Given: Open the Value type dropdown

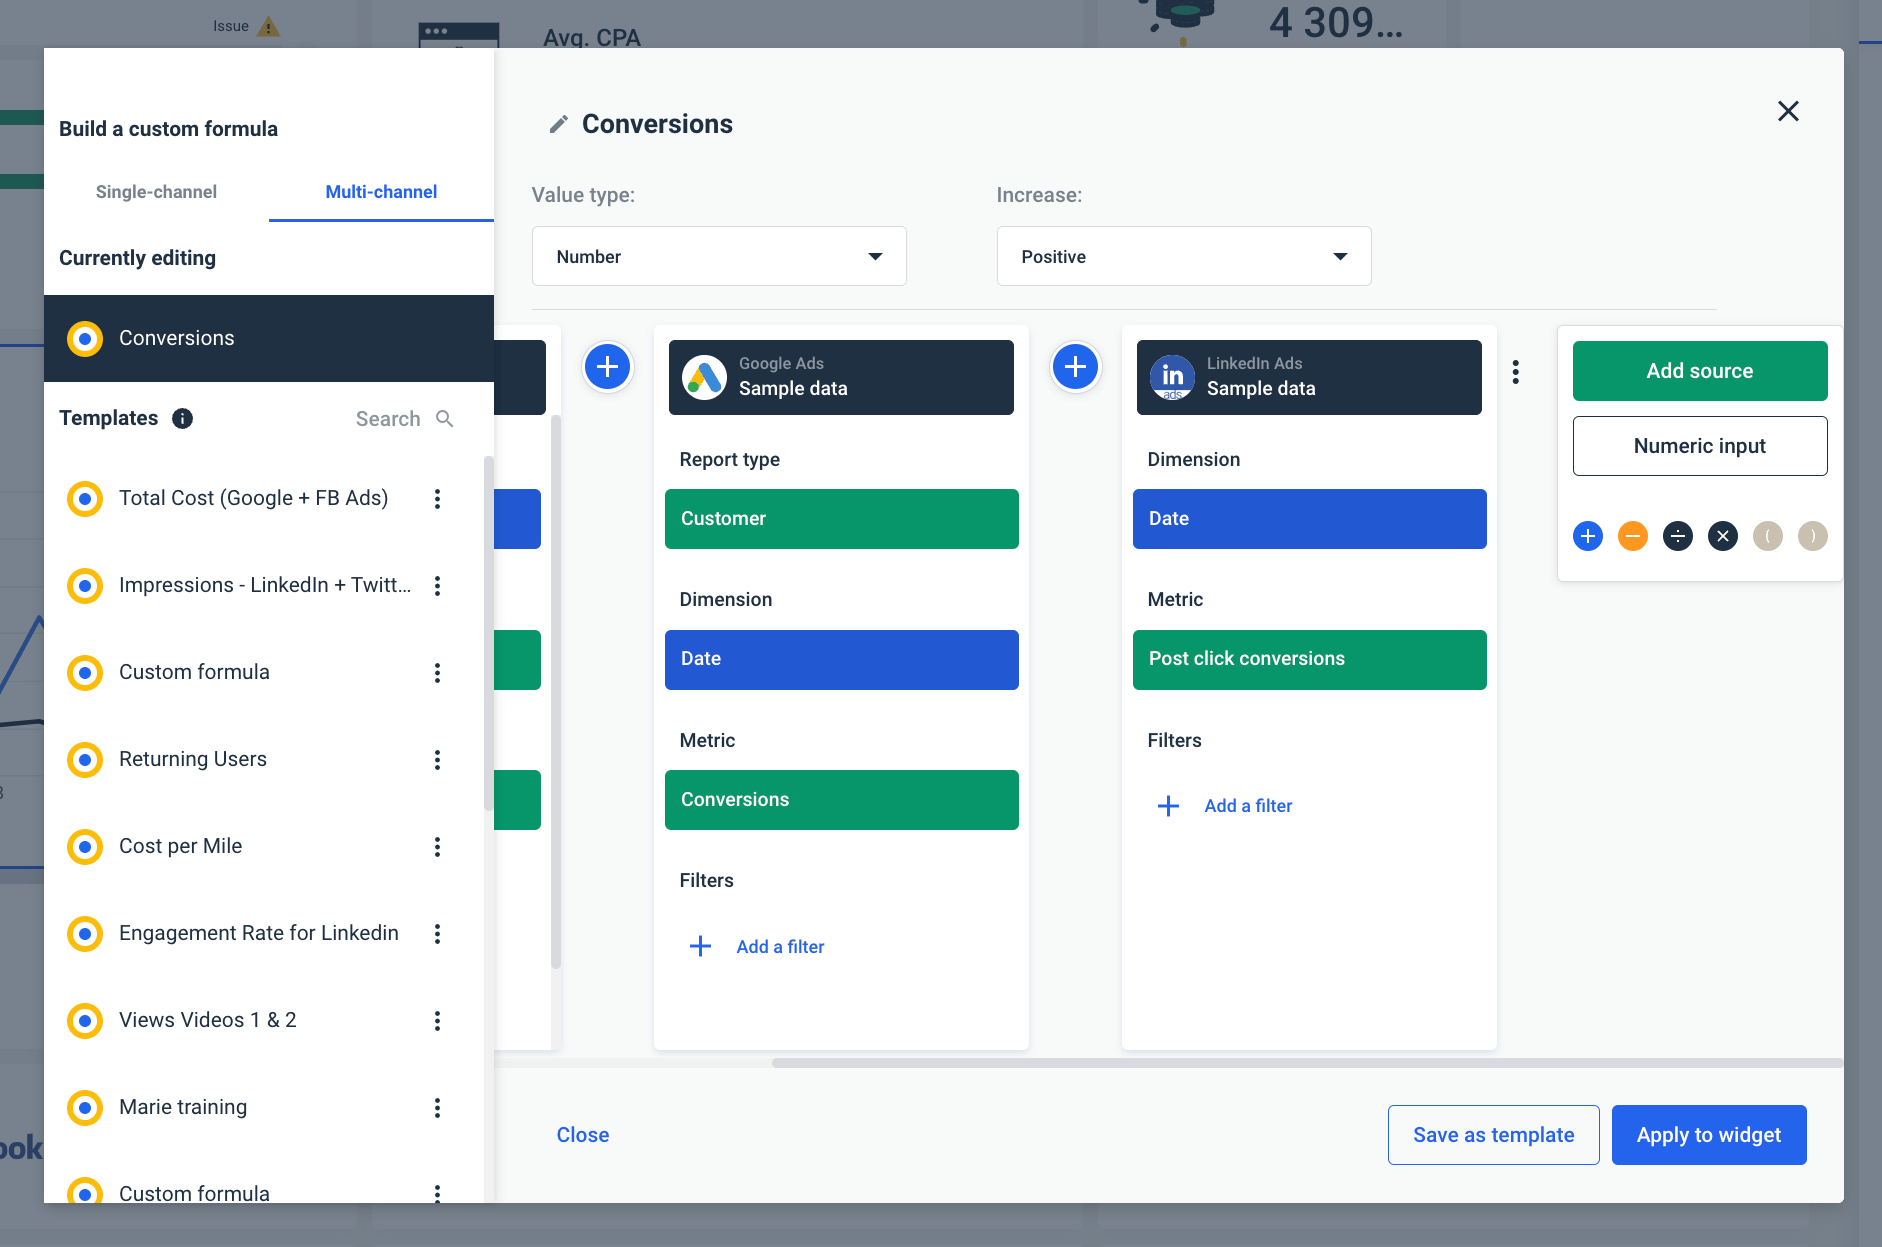Looking at the screenshot, I should pos(718,256).
